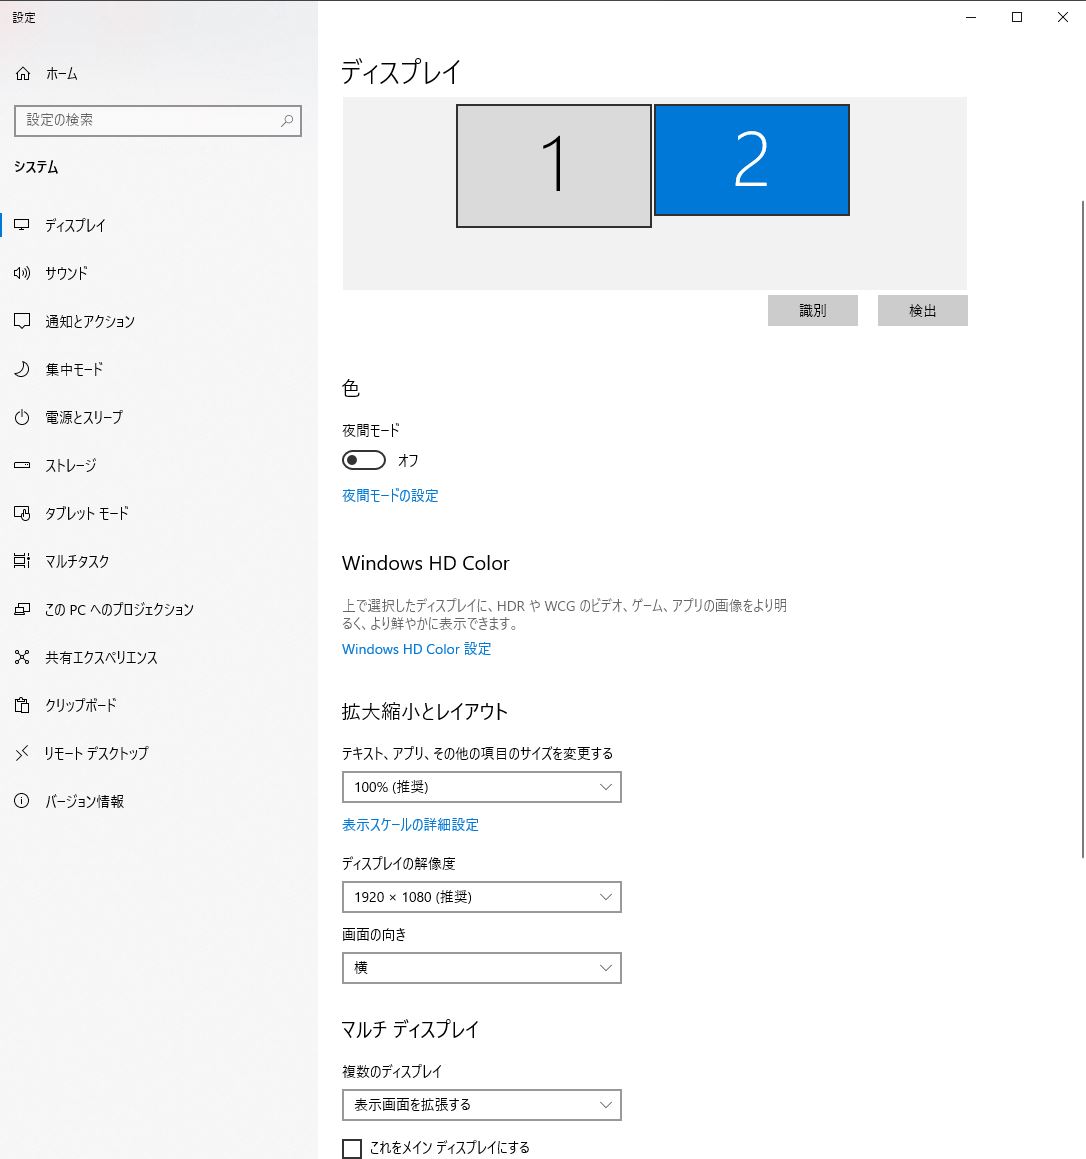Viewport: 1086px width, 1159px height.
Task: Toggle the 夜間モード switch
Action: [x=364, y=460]
